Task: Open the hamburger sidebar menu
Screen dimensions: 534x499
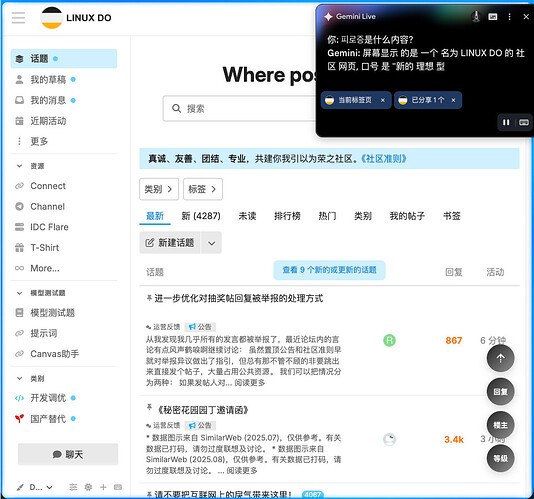Action: click(18, 17)
